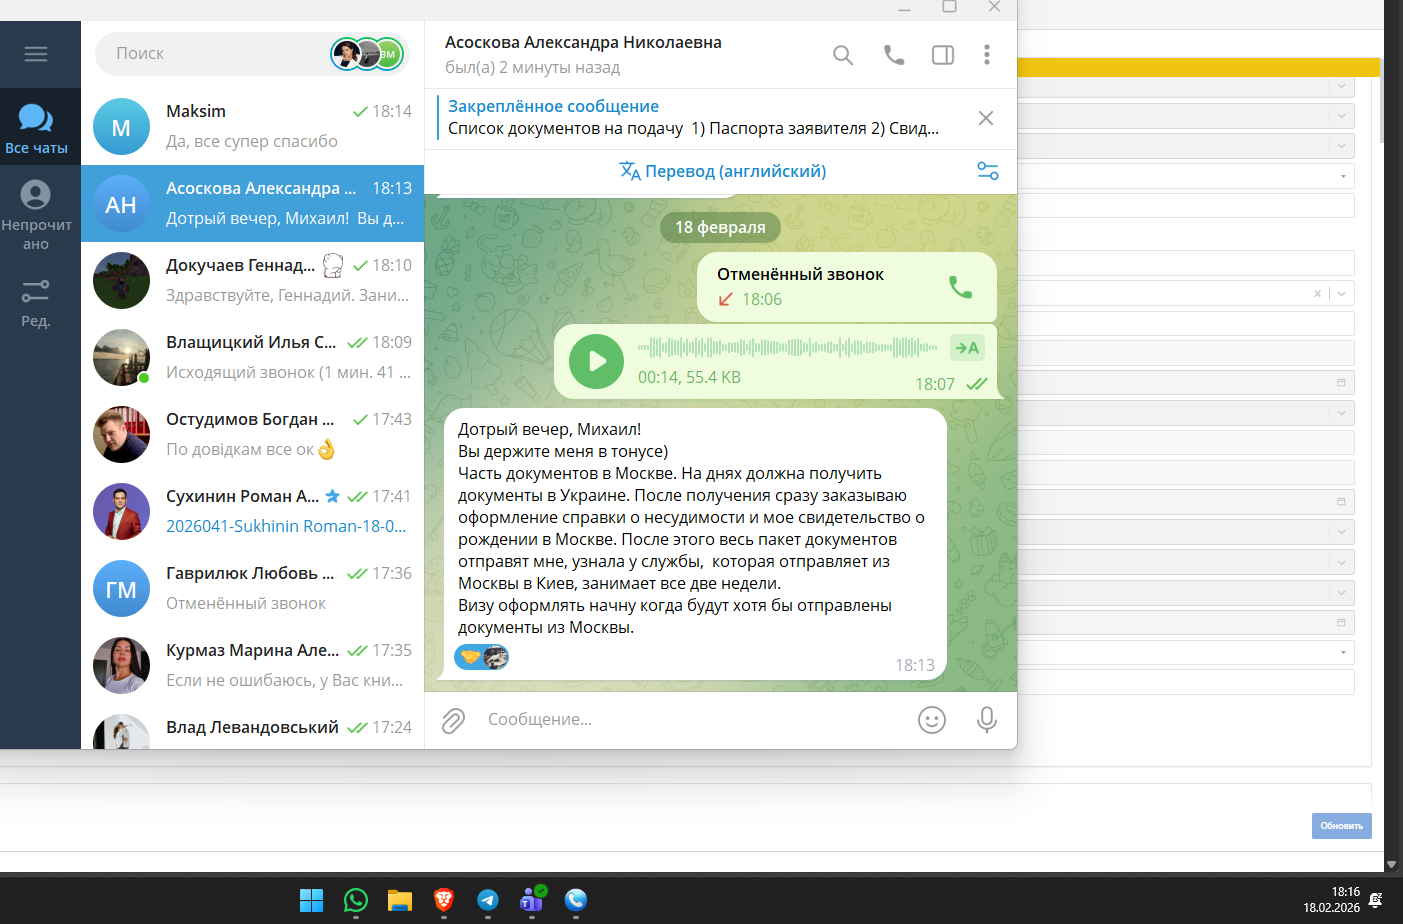
Task: Open the Гаврилюк Любовь chat
Action: [x=253, y=588]
